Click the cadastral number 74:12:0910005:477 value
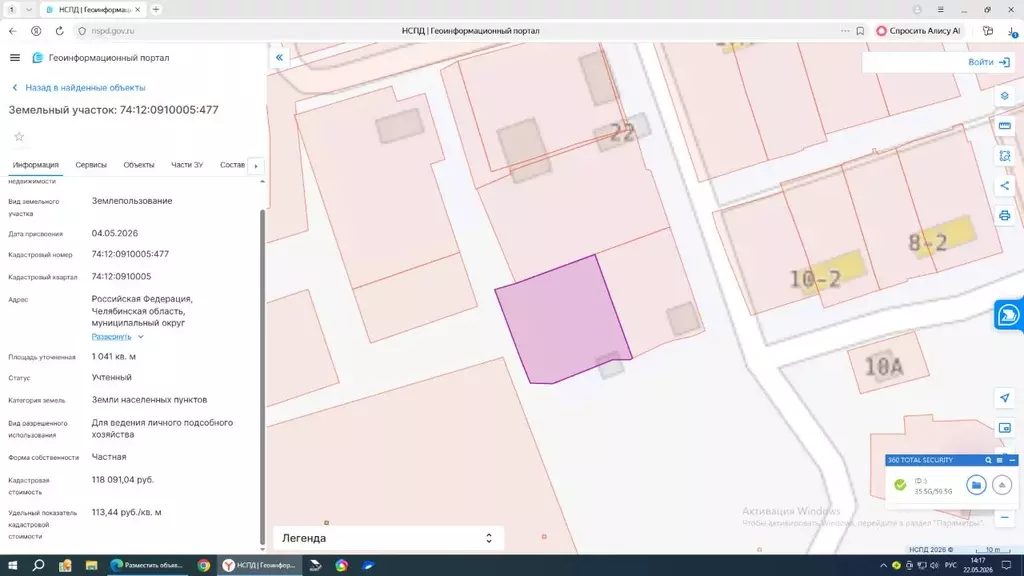The image size is (1024, 576). pyautogui.click(x=130, y=254)
